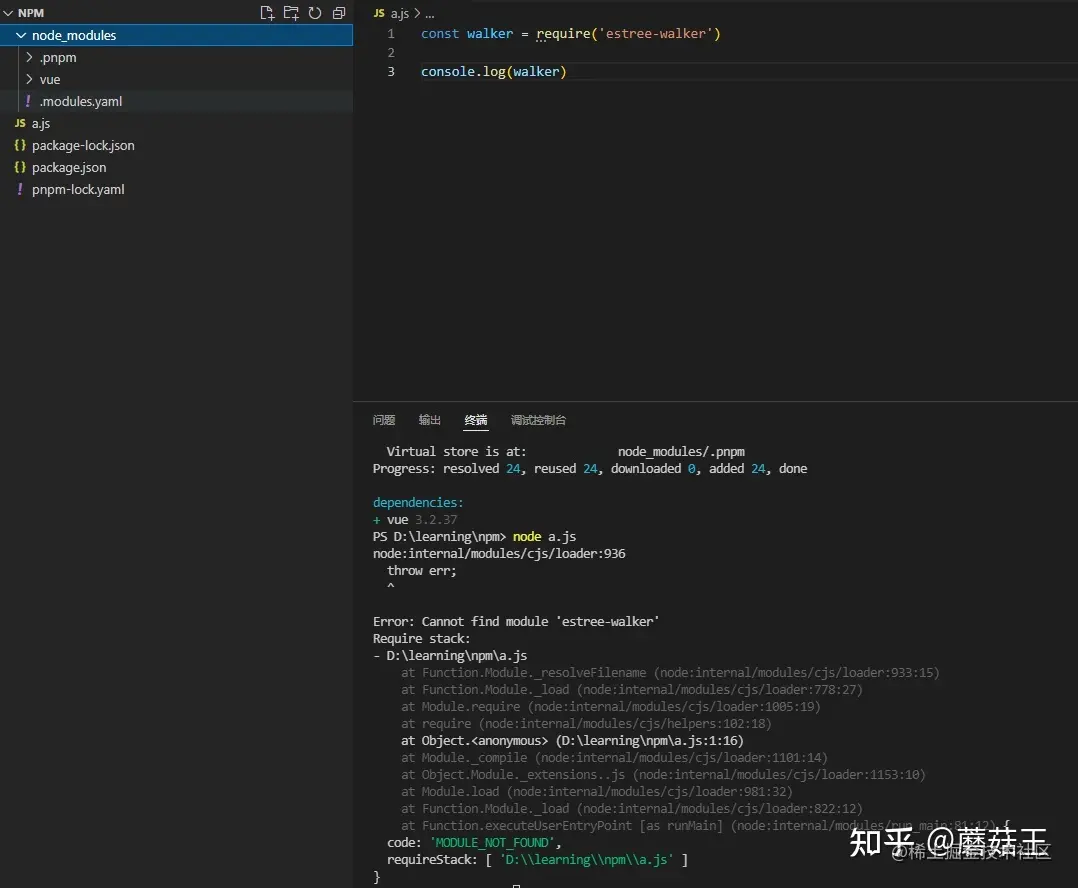Click the braces icon beside package.json
1078x888 pixels.
point(20,167)
